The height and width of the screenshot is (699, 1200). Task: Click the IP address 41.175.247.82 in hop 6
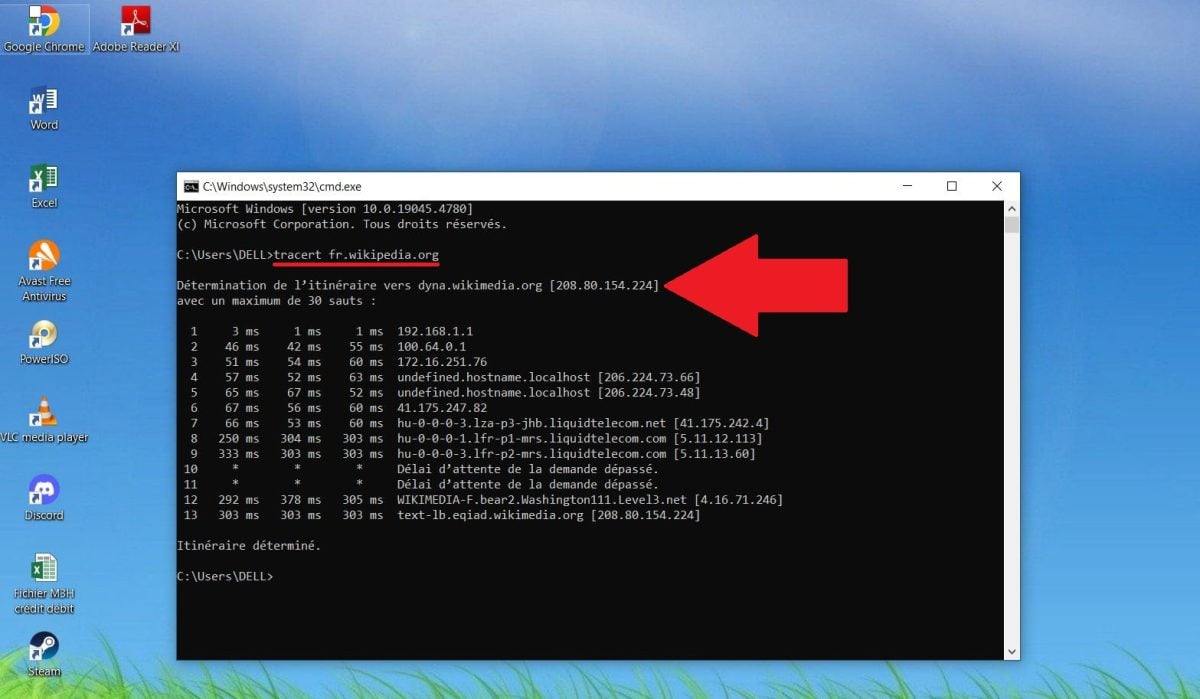(442, 408)
